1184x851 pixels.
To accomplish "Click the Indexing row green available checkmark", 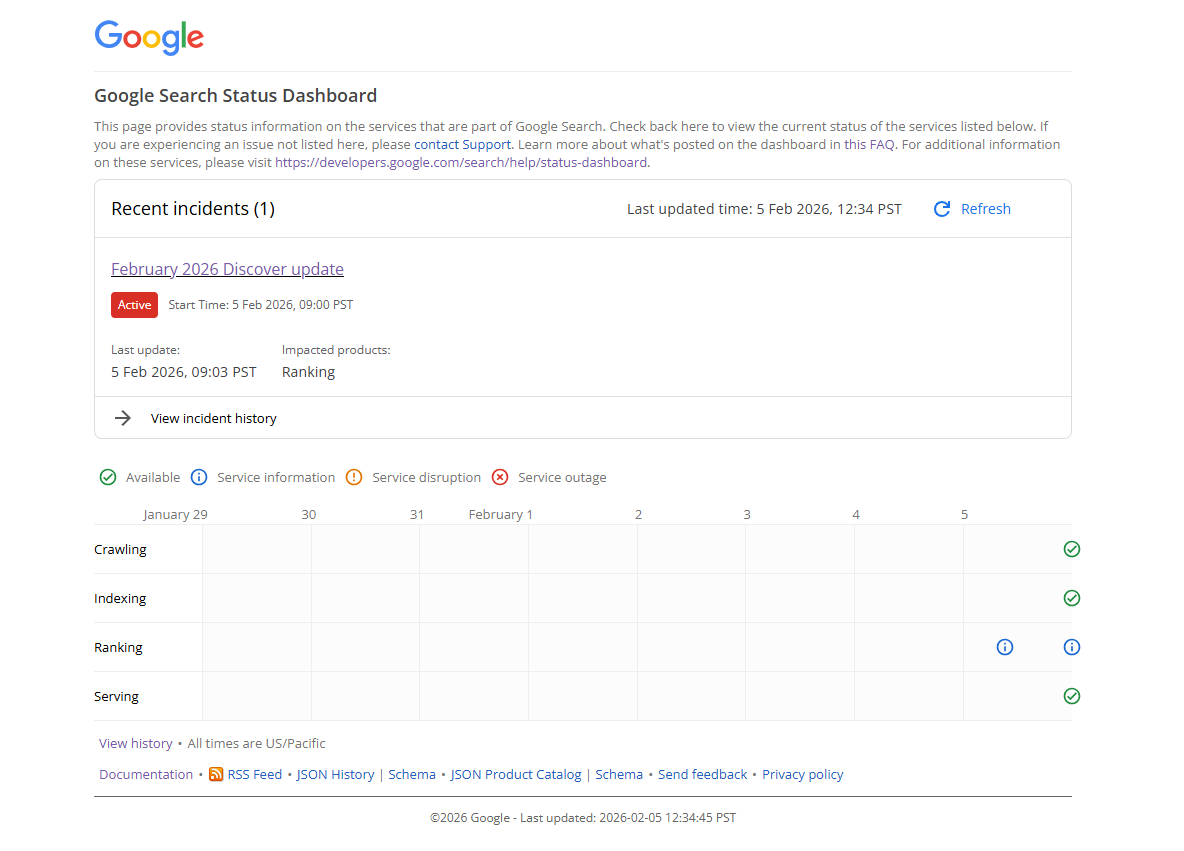I will [x=1072, y=598].
